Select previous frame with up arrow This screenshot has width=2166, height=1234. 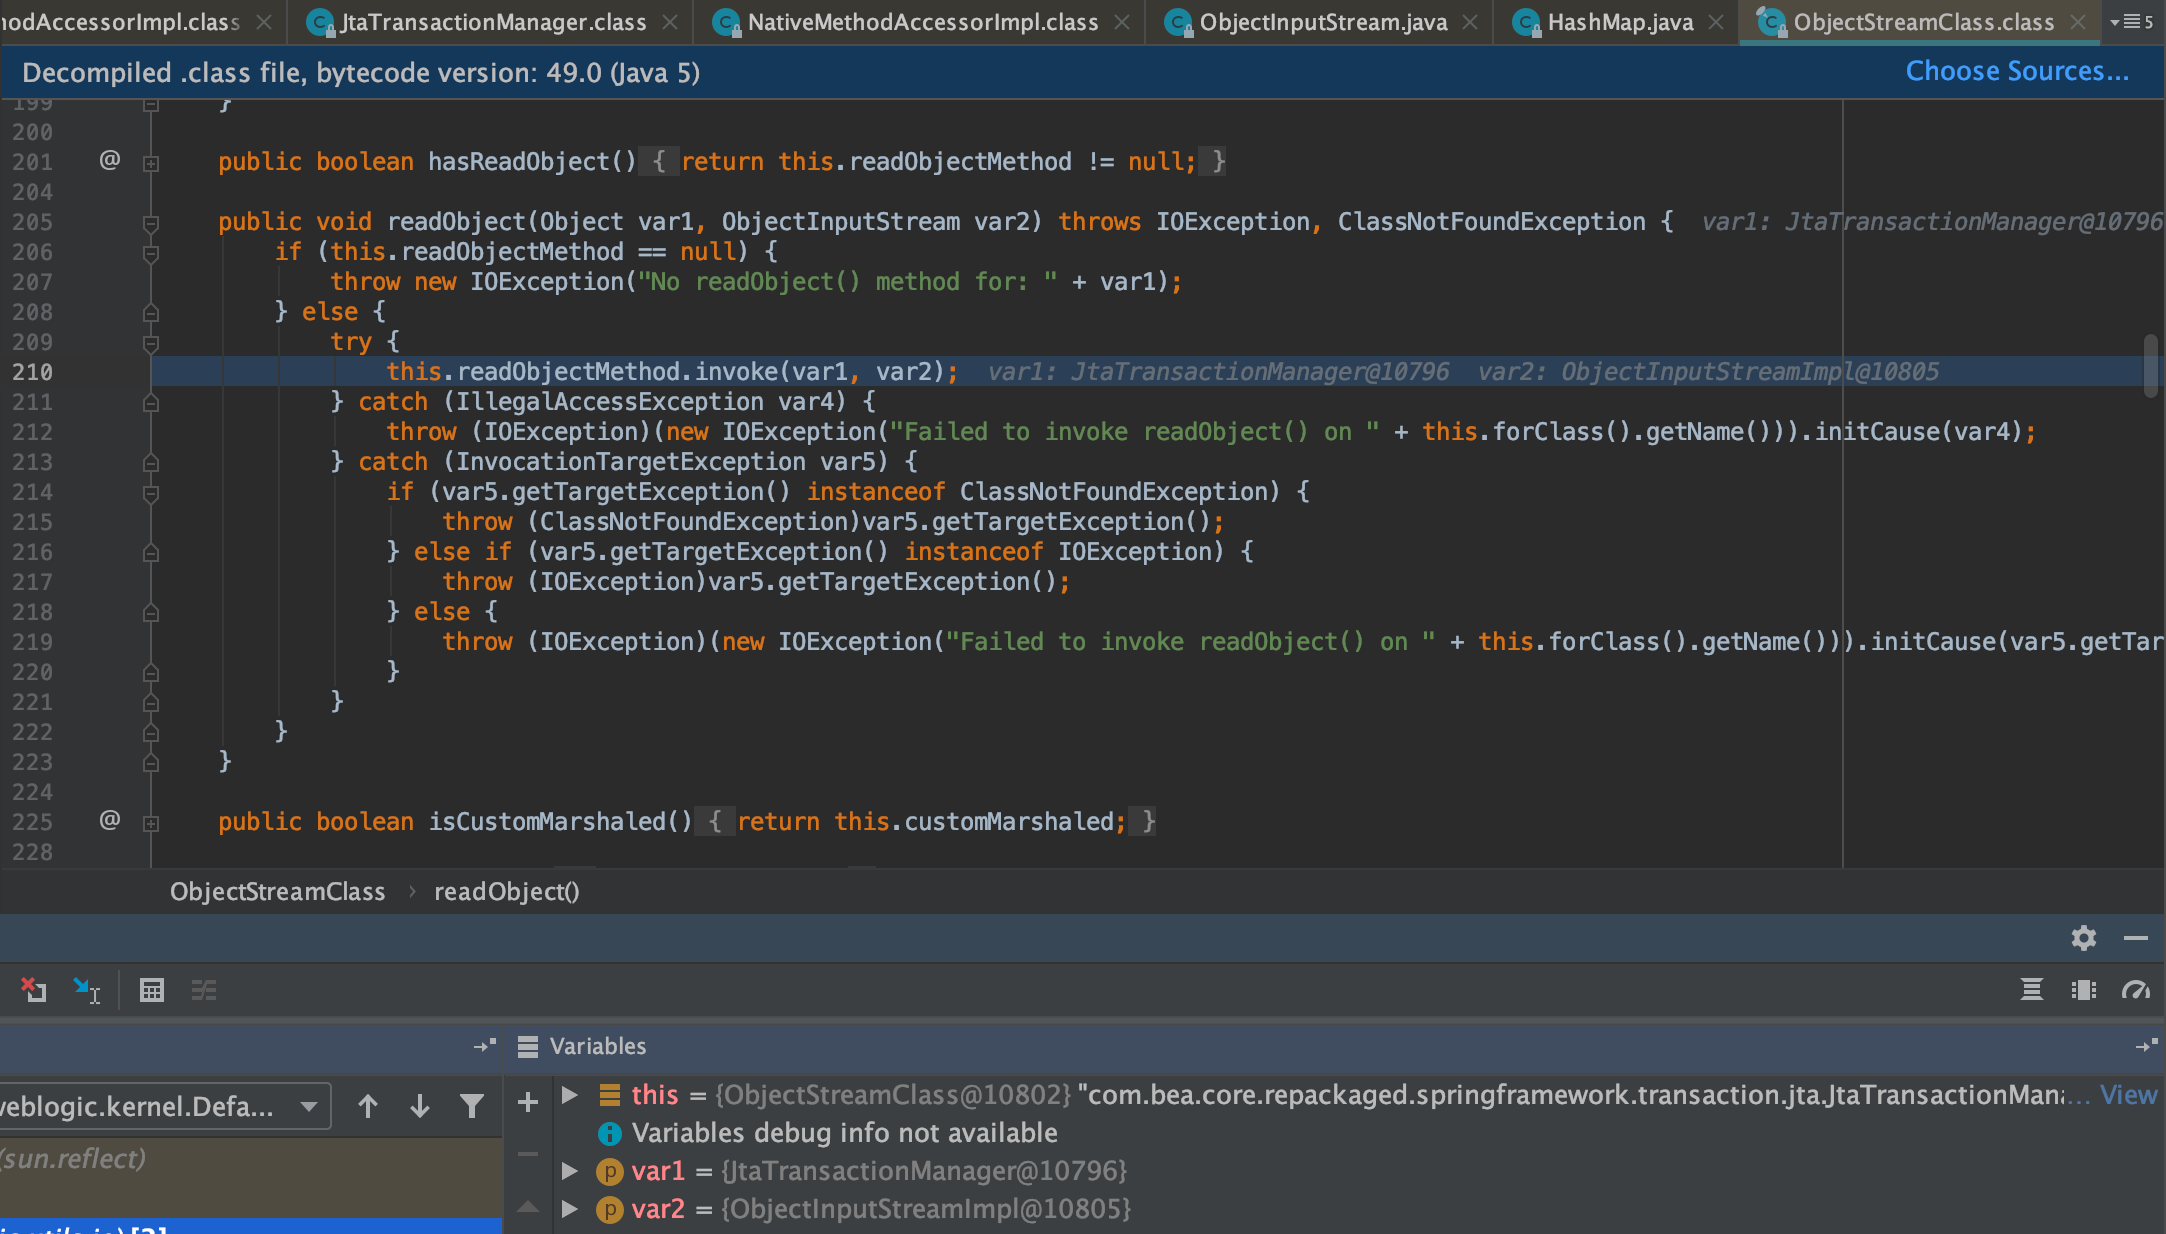368,1106
